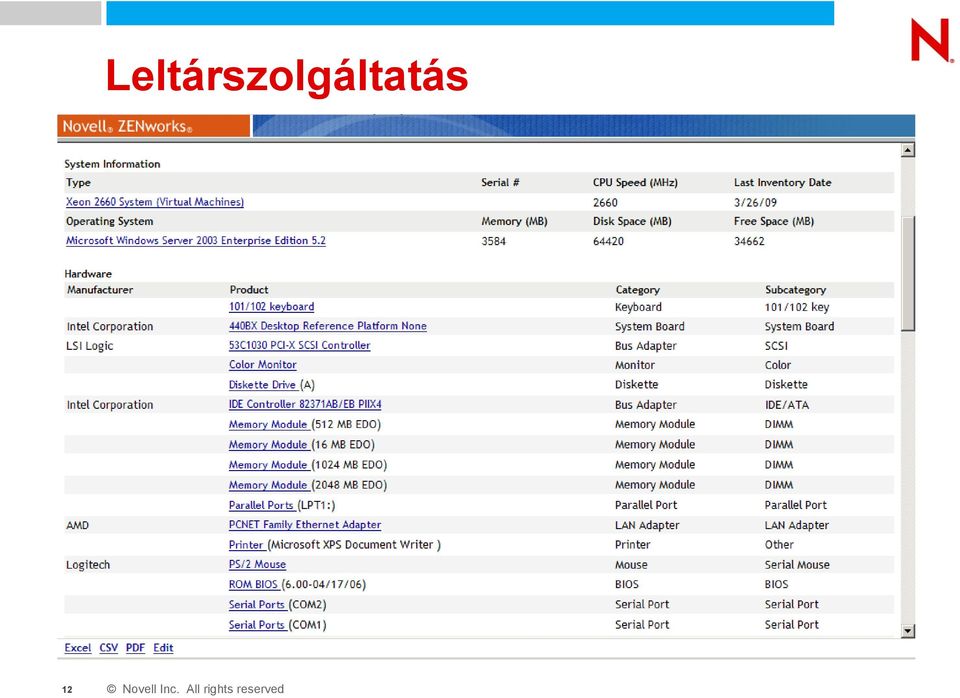The height and width of the screenshot is (698, 960).
Task: Open Xeon 2660 System (Virtual Machines) link
Action: tap(154, 202)
